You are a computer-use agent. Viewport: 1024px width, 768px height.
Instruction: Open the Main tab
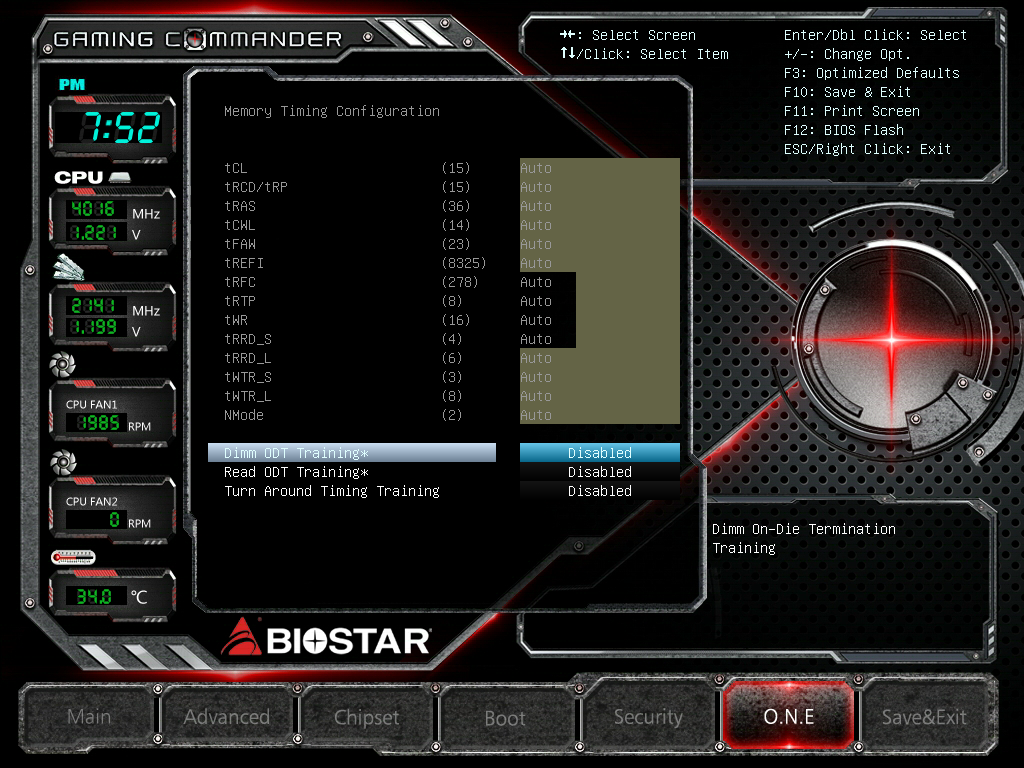(x=89, y=716)
